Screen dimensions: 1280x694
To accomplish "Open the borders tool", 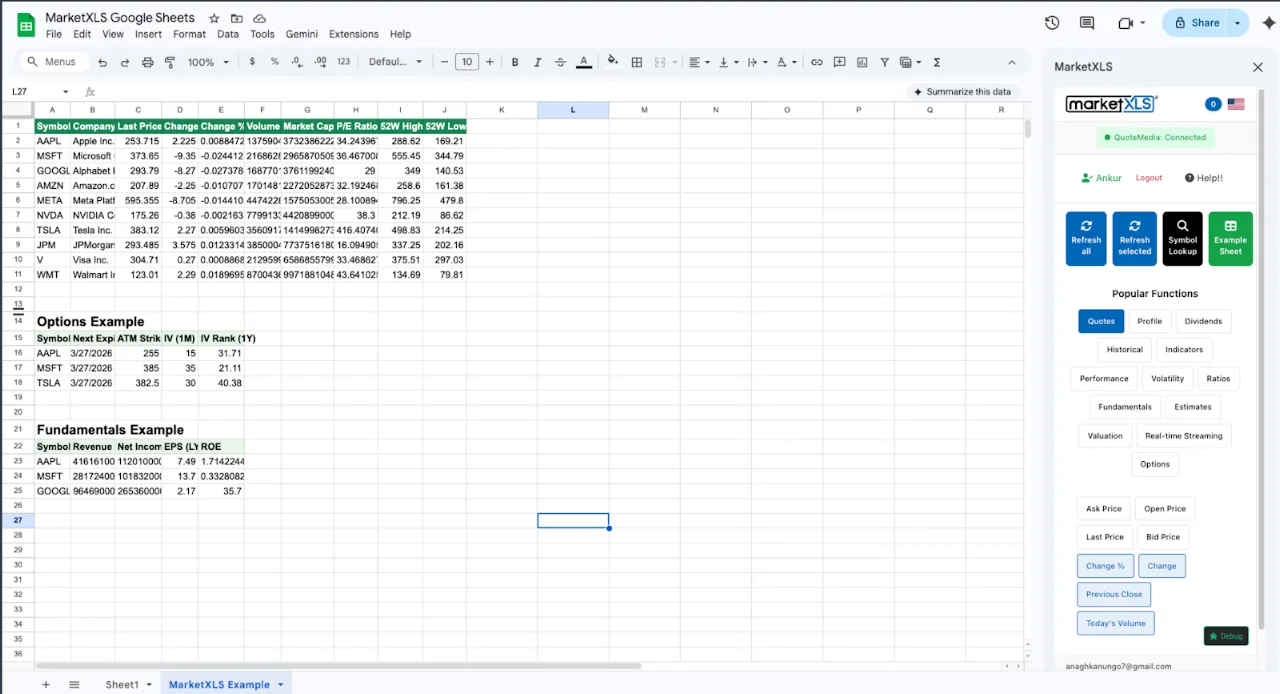I will tap(637, 62).
